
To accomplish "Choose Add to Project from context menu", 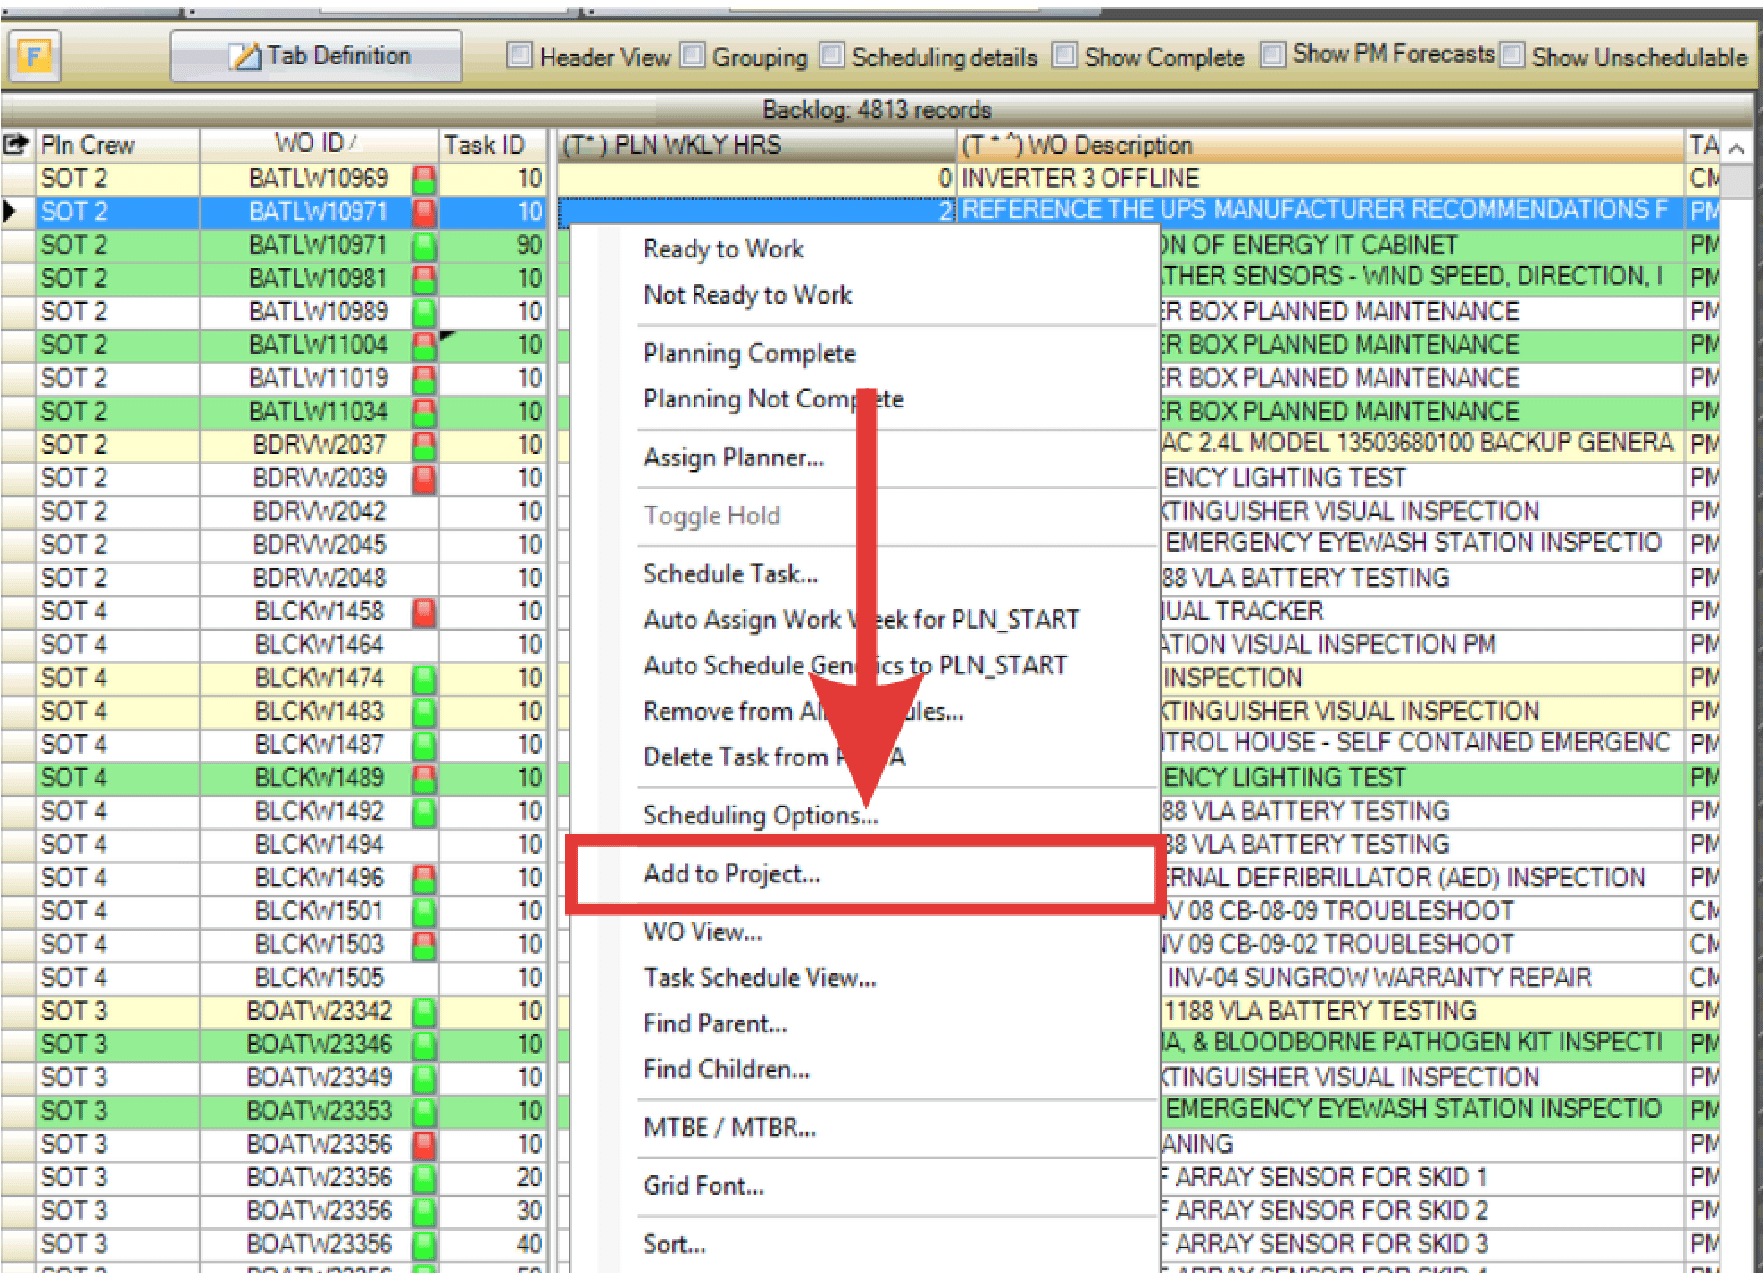I will click(732, 874).
